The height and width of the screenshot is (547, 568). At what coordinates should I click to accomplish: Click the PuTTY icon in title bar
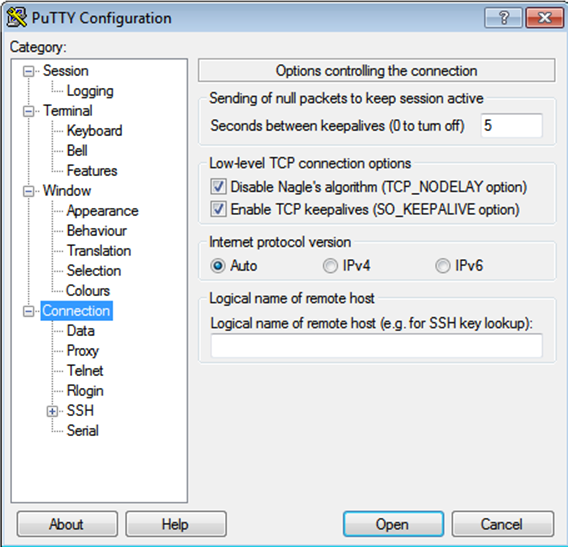tap(17, 17)
